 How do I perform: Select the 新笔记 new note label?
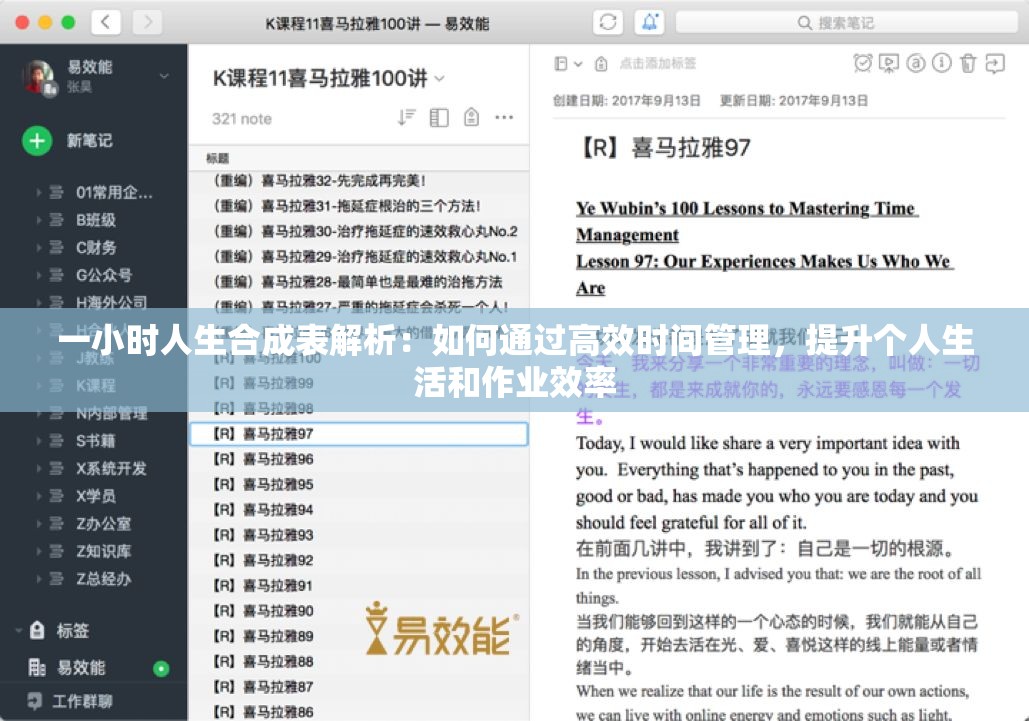(90, 140)
